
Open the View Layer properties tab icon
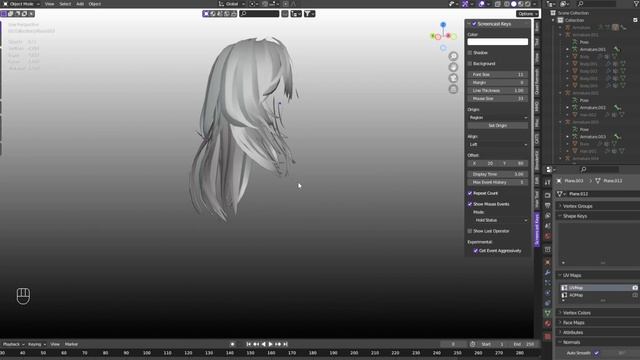point(548,216)
